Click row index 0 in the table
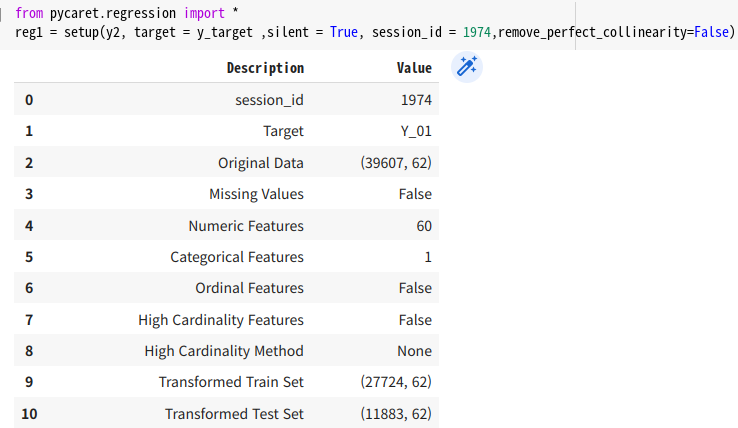This screenshot has height=428, width=738. [x=29, y=100]
